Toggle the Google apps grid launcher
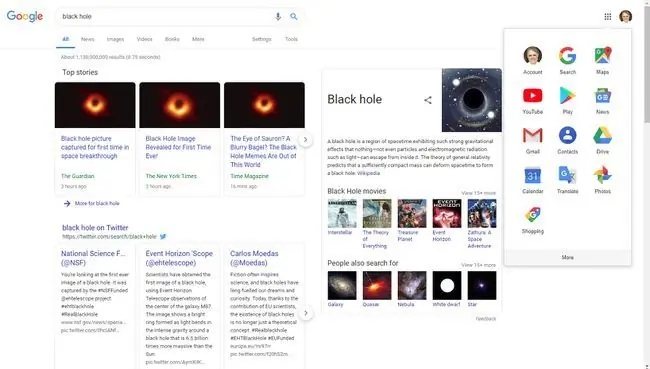This screenshot has height=369, width=650. [x=608, y=17]
